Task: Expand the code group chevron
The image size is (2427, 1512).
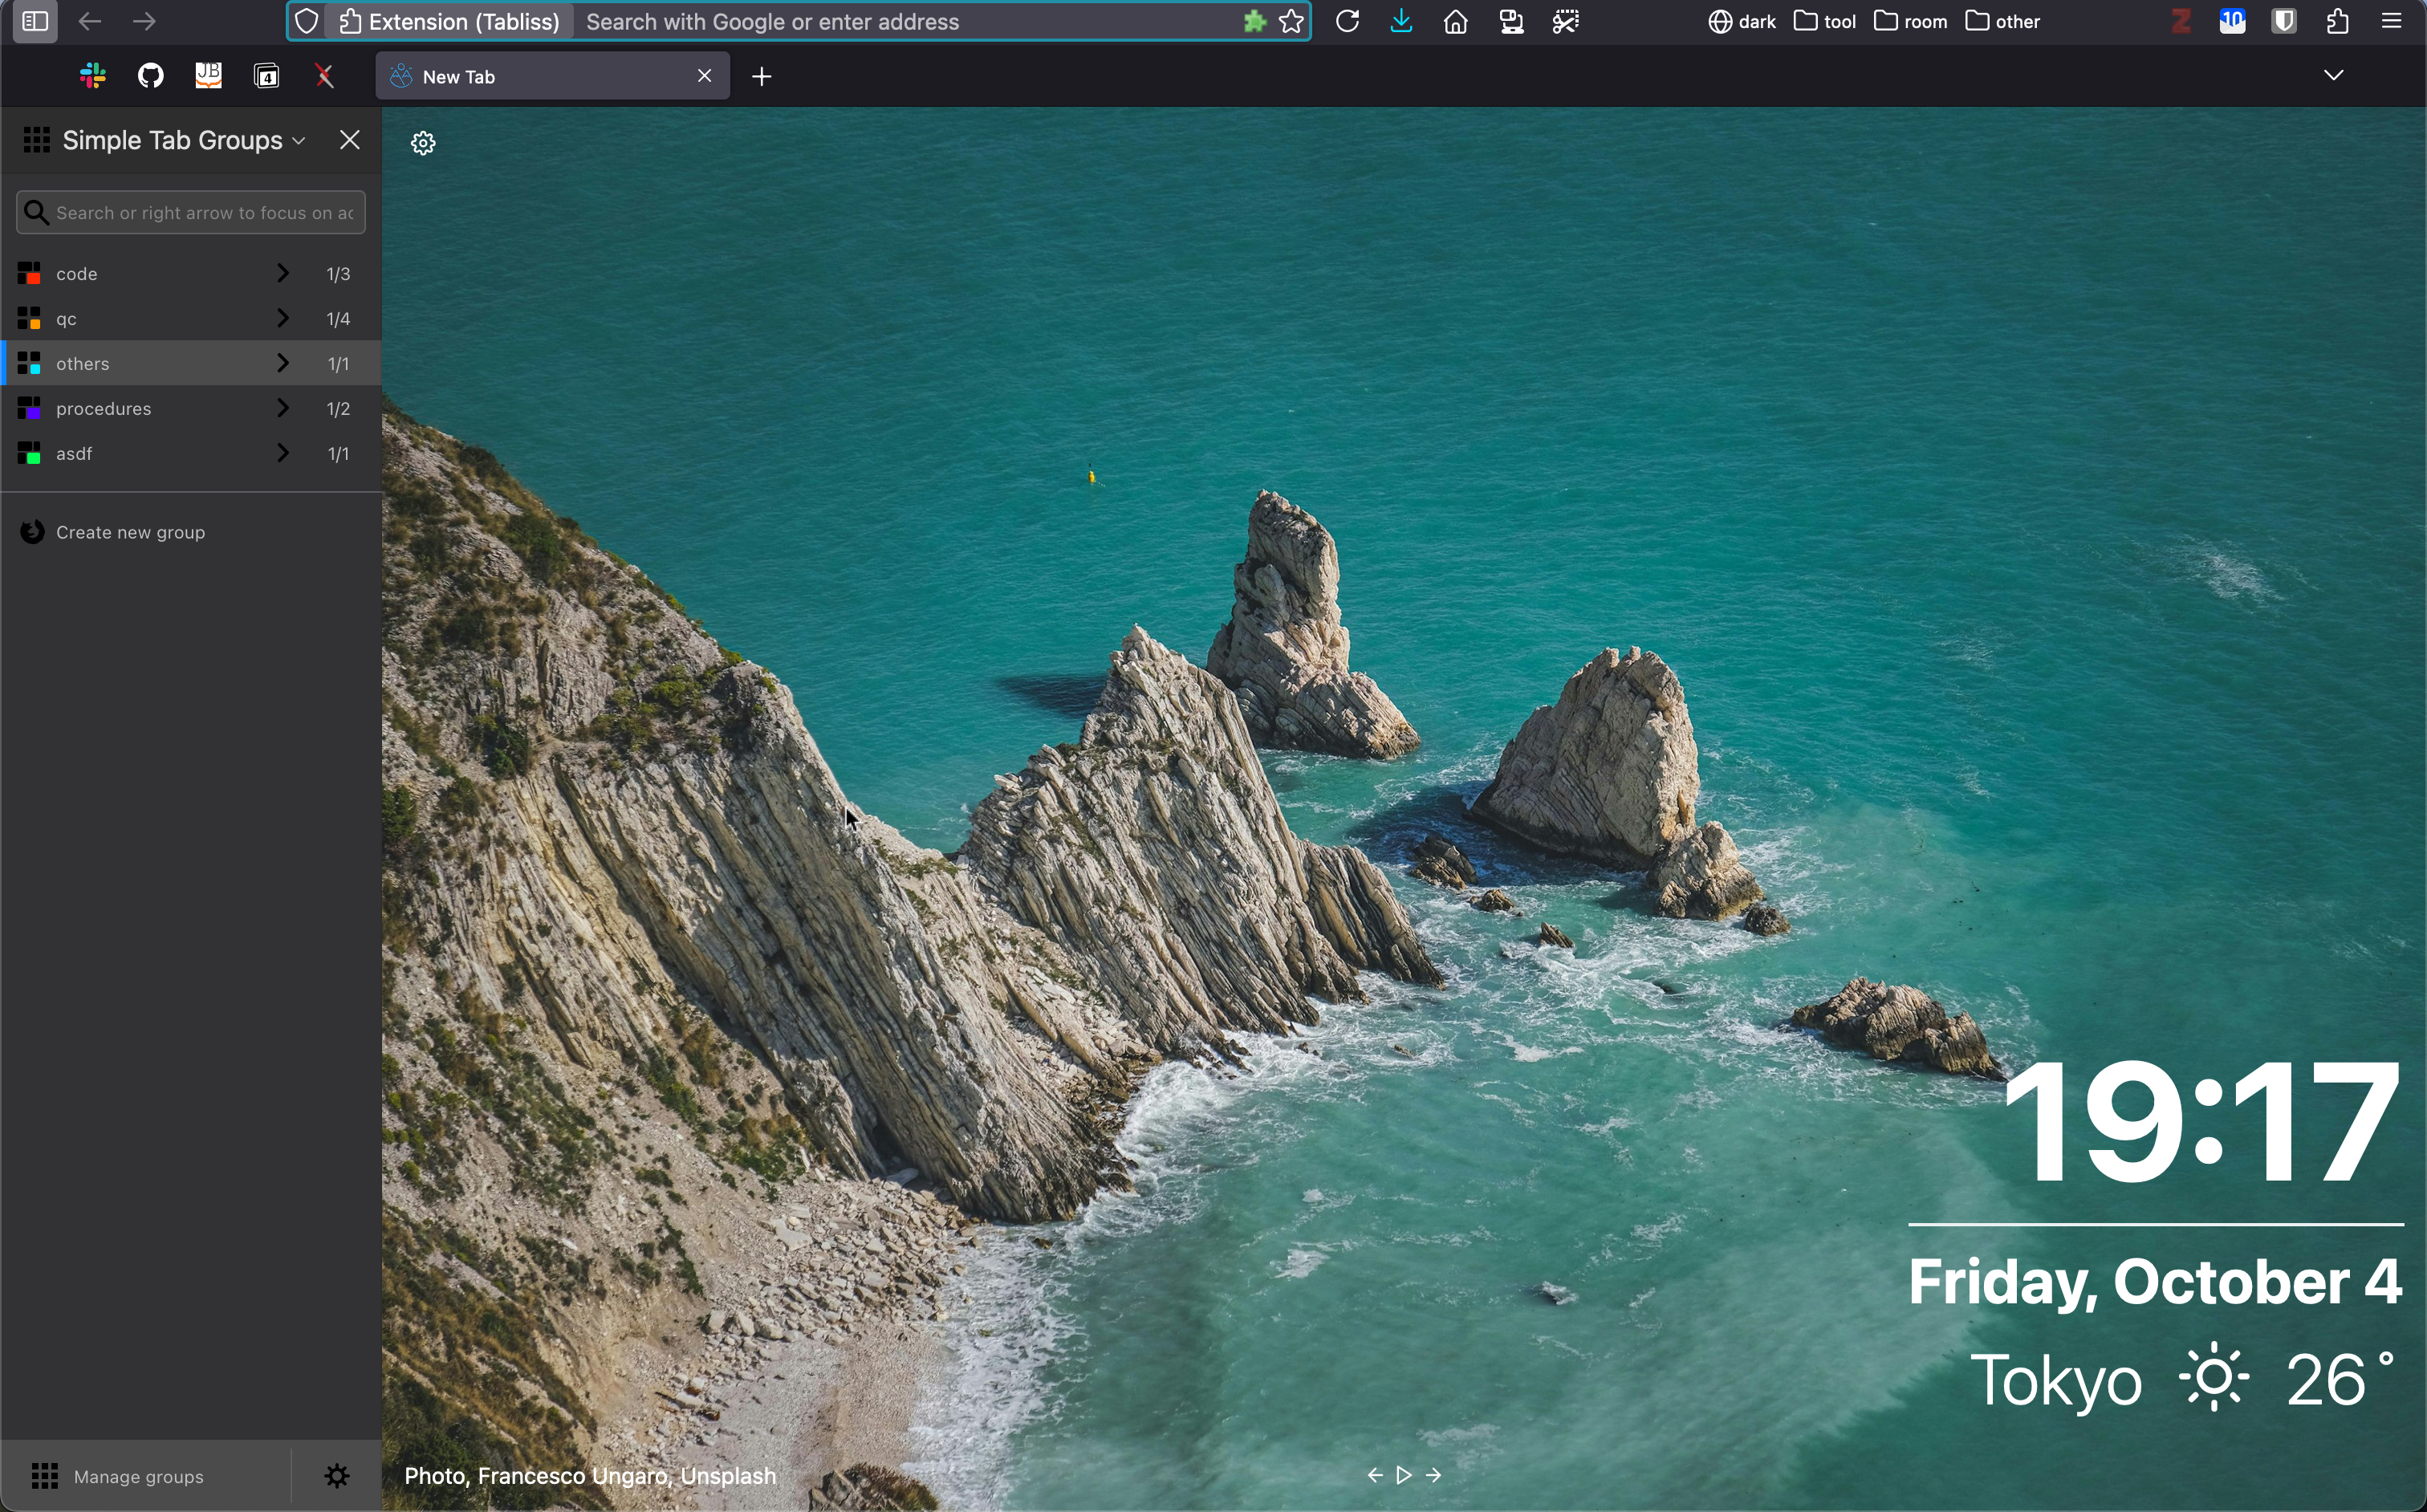Action: [x=283, y=273]
